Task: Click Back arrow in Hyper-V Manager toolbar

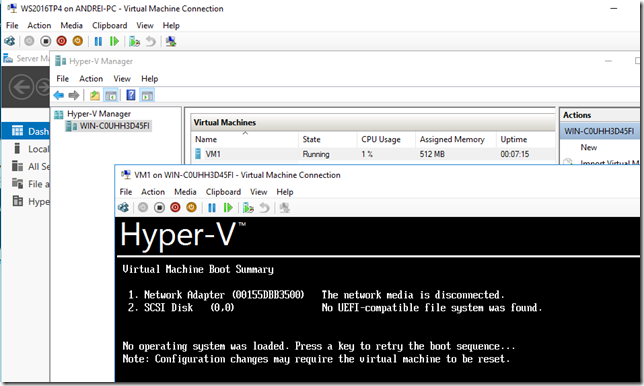Action: tap(59, 96)
